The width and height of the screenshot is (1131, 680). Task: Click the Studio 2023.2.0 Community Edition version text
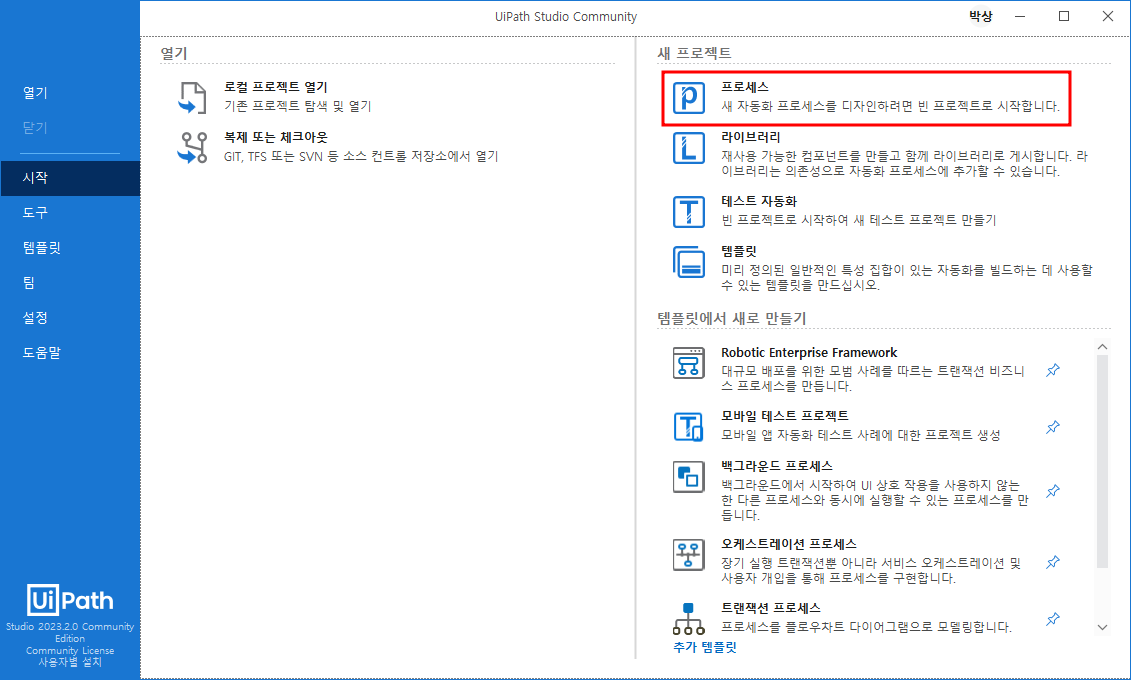(70, 632)
